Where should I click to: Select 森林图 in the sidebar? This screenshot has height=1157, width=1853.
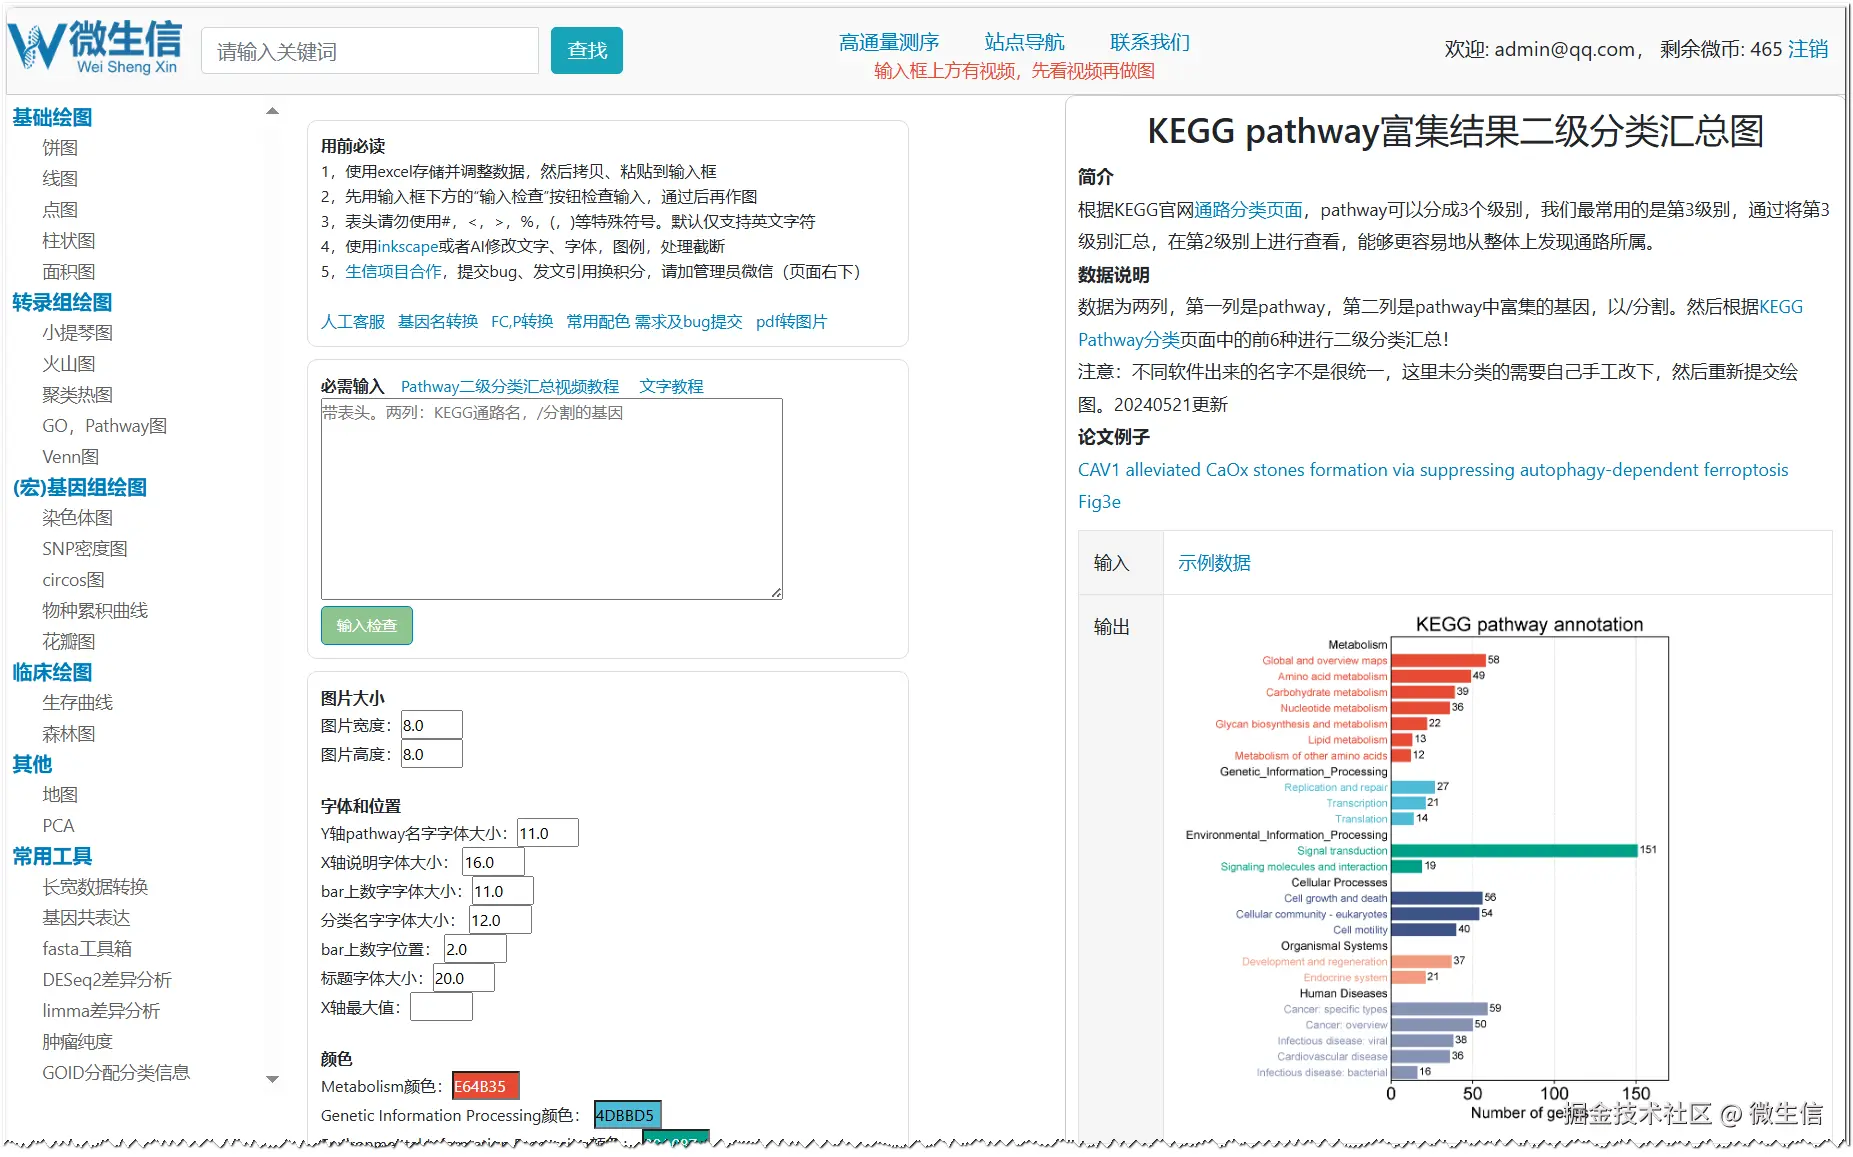[x=69, y=734]
